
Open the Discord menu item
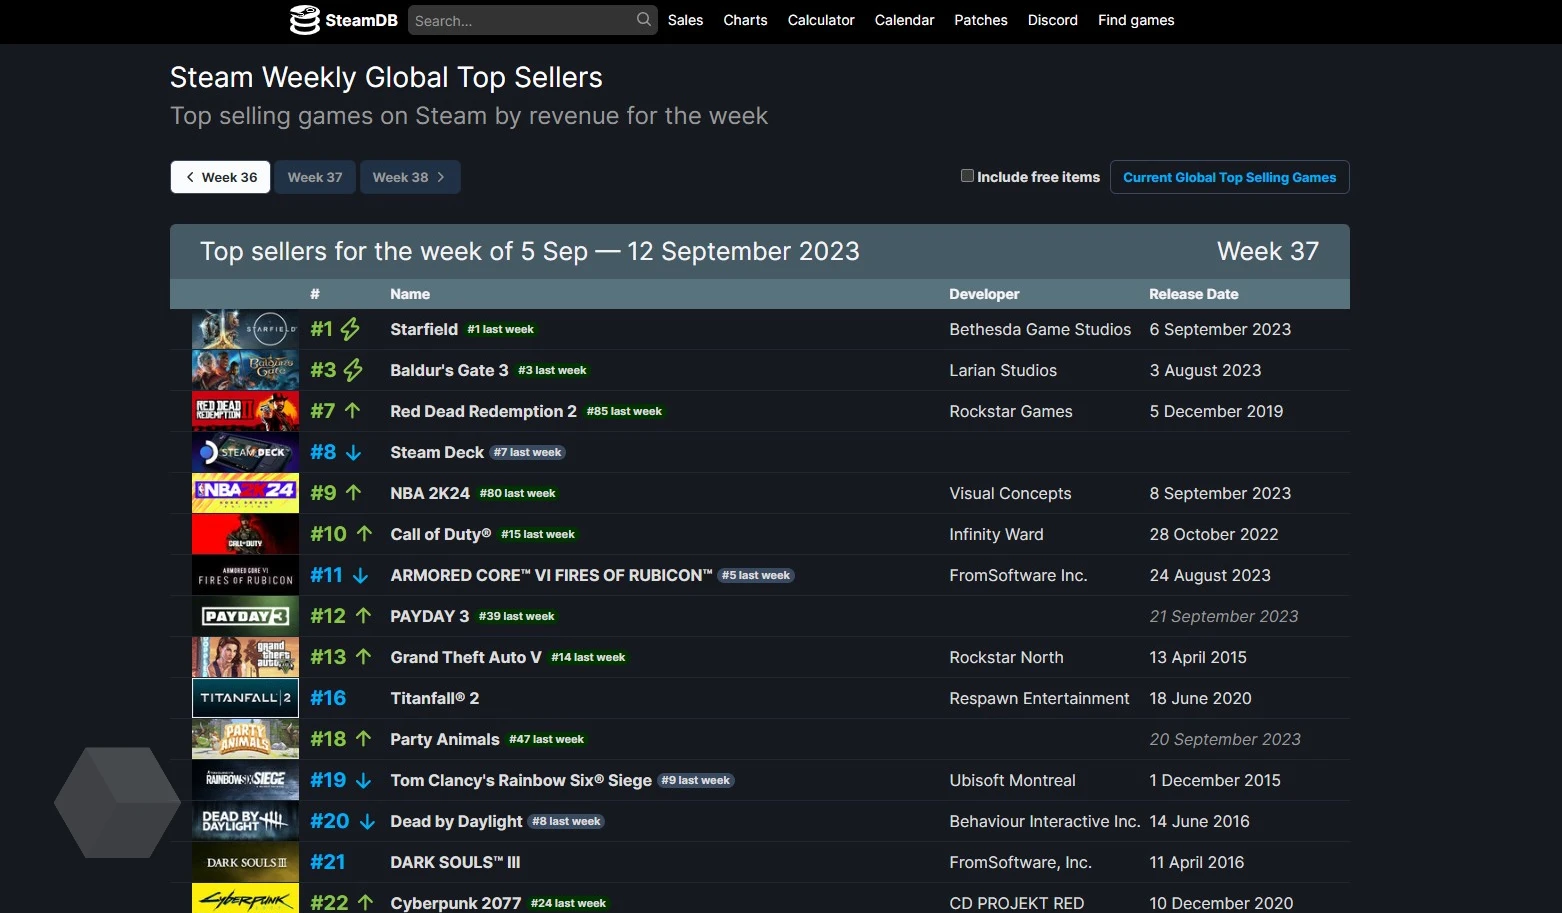(x=1052, y=20)
